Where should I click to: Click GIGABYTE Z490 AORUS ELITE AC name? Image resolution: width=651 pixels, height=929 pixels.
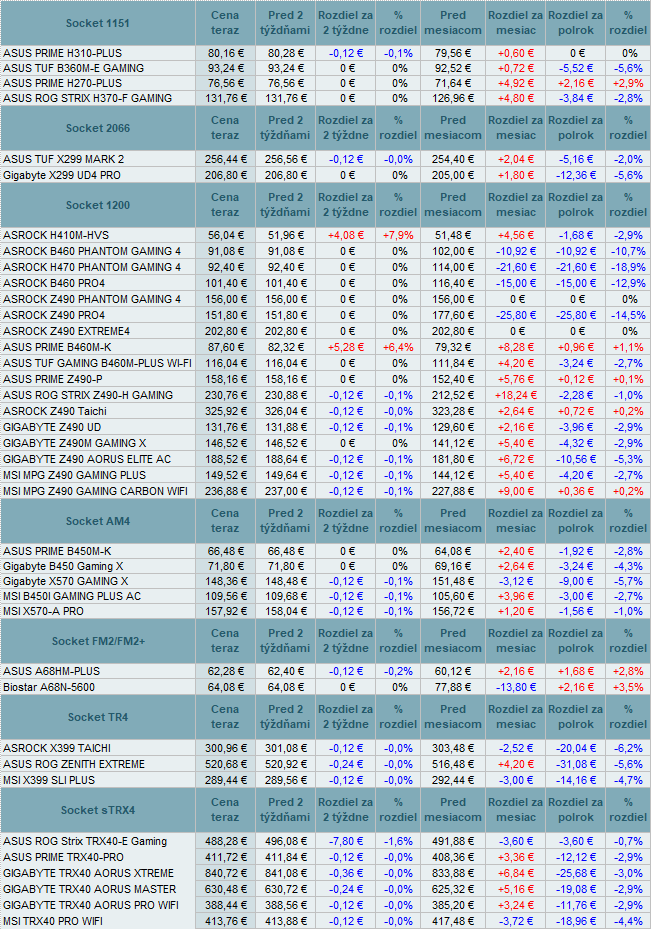click(x=87, y=459)
